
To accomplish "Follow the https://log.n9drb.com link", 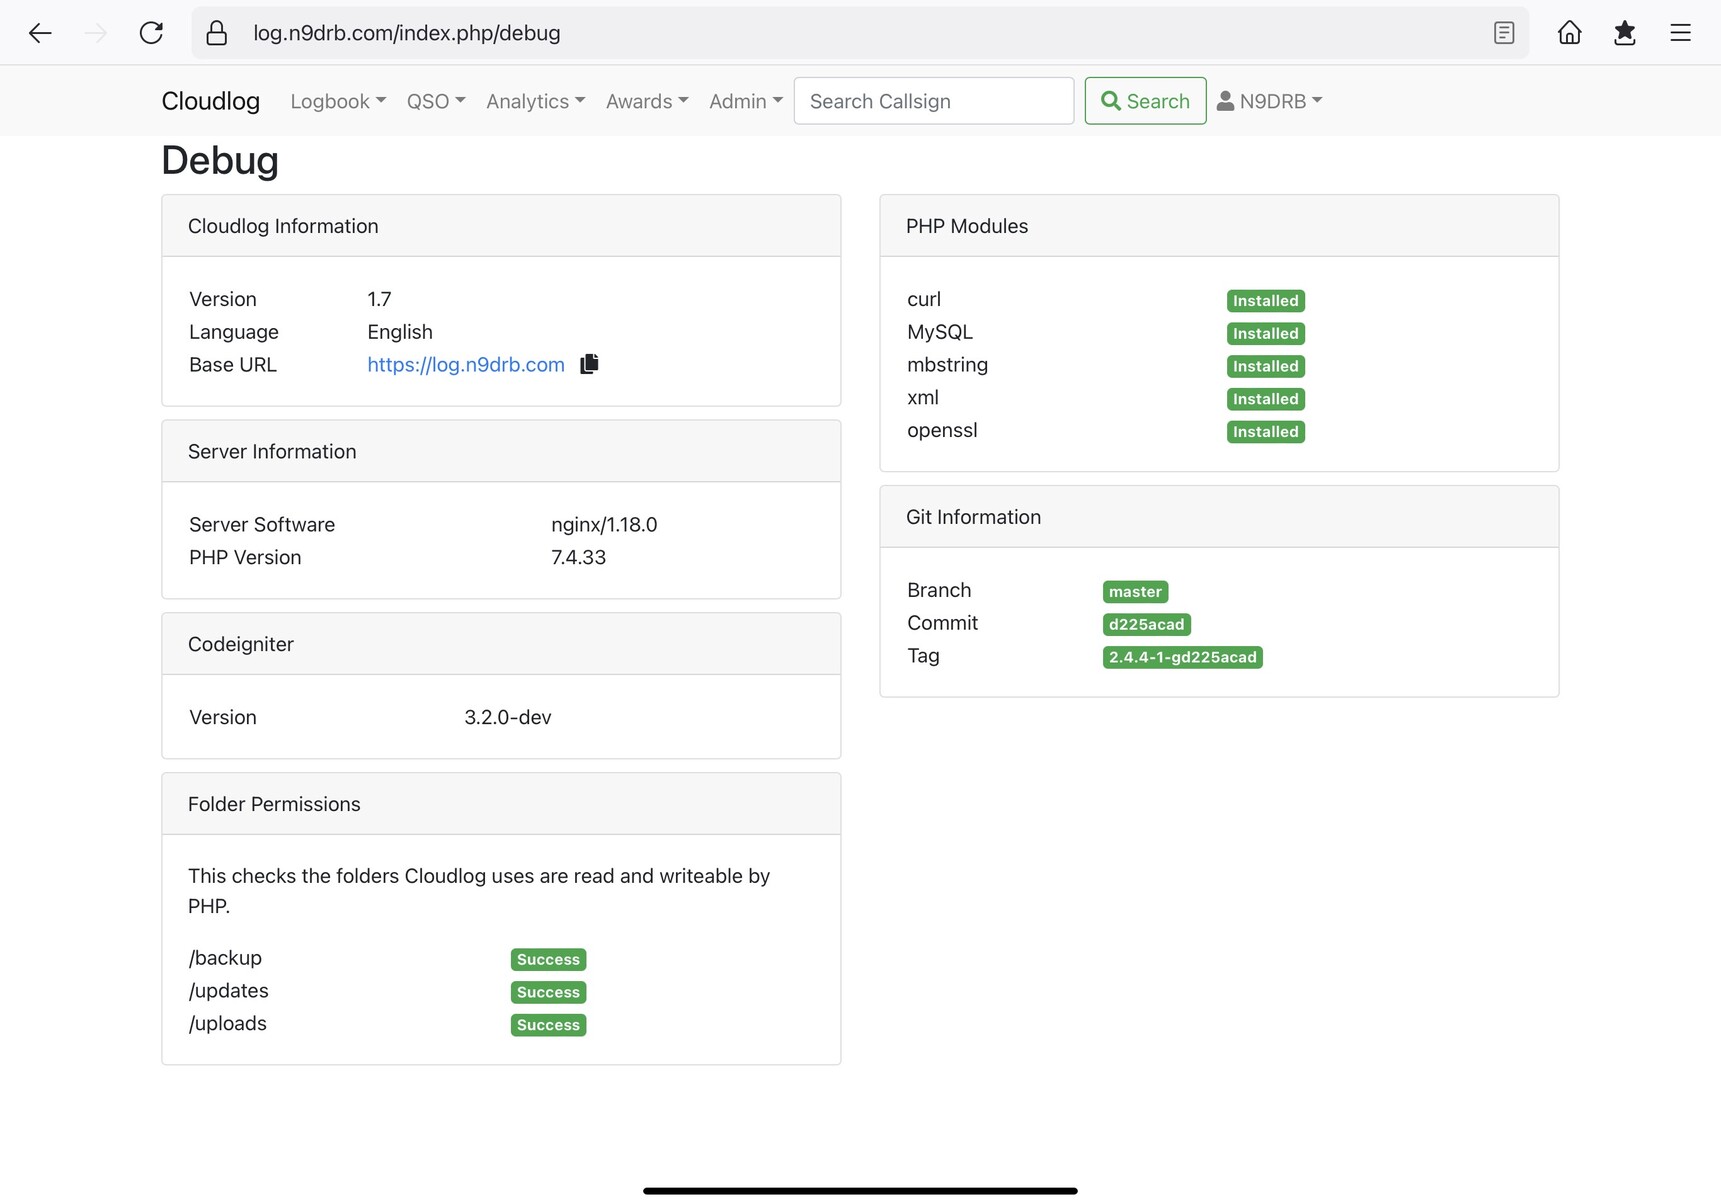I will click(x=465, y=365).
